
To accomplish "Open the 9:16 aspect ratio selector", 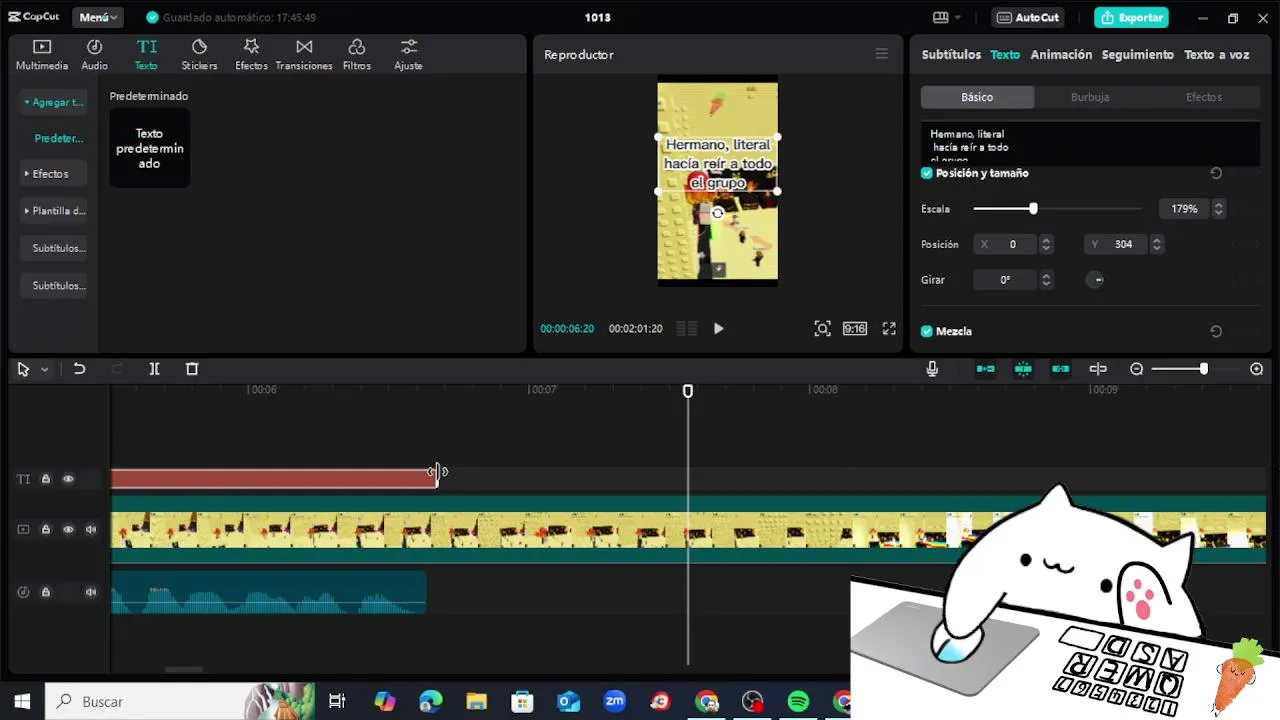I will [x=855, y=328].
